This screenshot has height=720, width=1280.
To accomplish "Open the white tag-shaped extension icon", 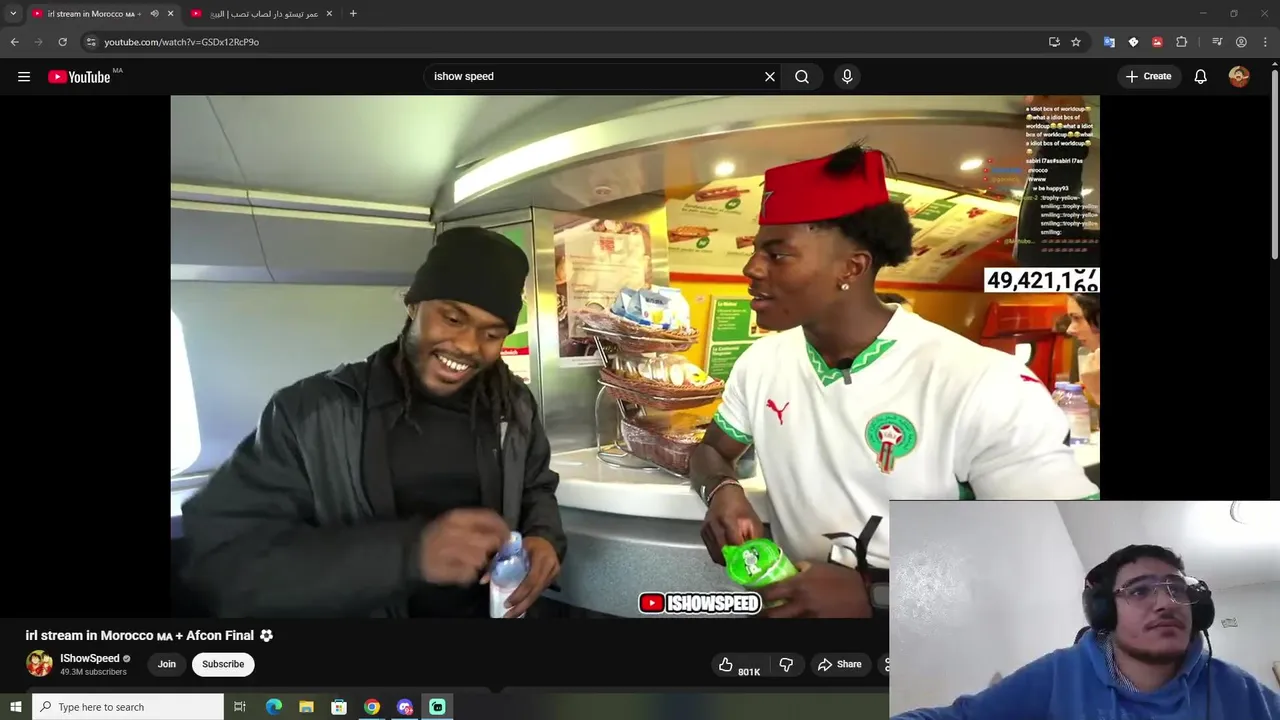I will (1133, 42).
